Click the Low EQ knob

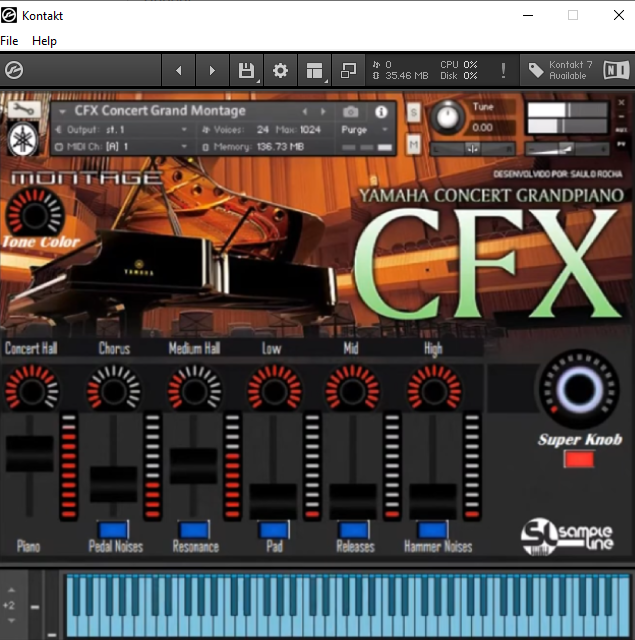274,391
